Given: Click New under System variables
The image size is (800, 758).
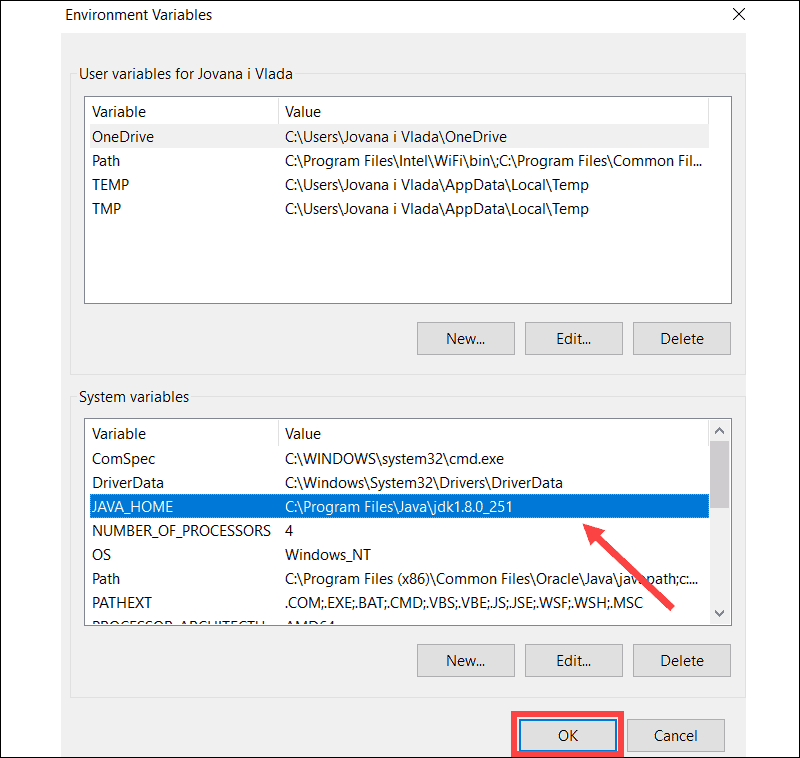Looking at the screenshot, I should (x=466, y=660).
